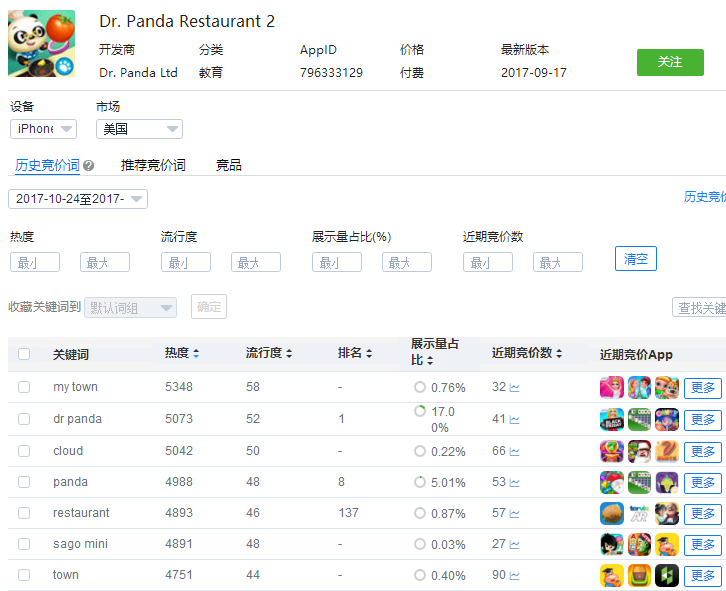Open the iPhone device dropdown
The width and height of the screenshot is (726, 591).
(44, 129)
